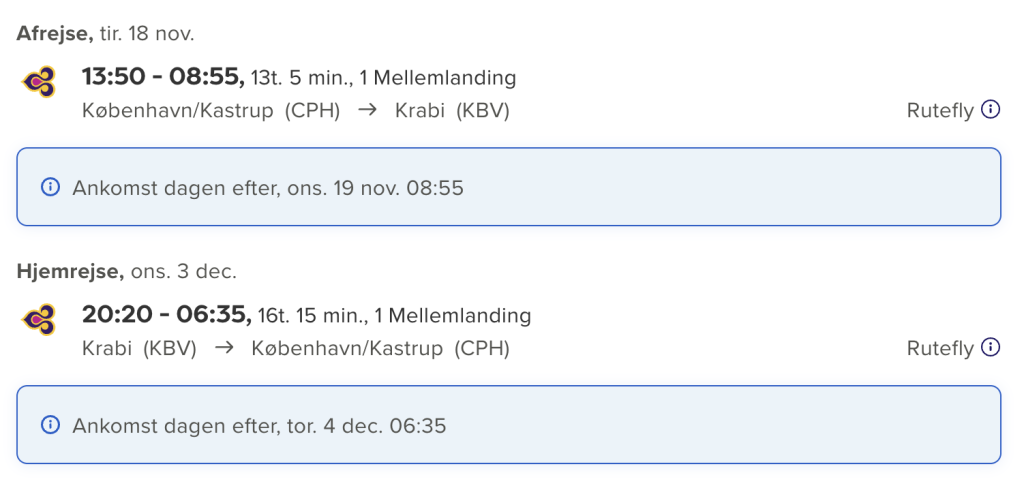The image size is (1024, 488).
Task: Select the 13:50 - 08:55 departure time
Action: [x=163, y=77]
